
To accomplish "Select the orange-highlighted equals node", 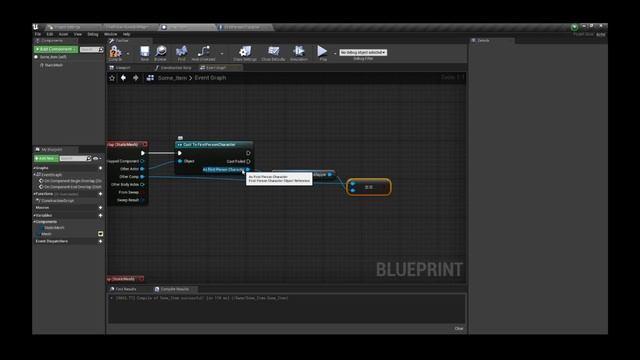I will coord(369,187).
